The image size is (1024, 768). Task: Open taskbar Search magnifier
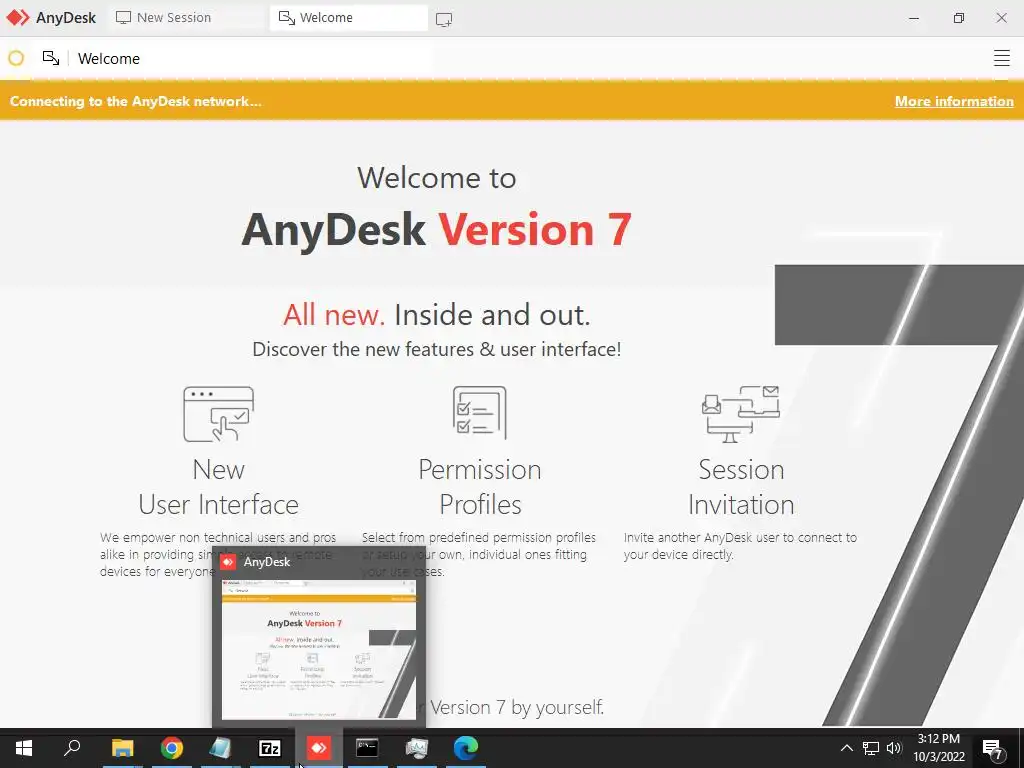click(x=72, y=748)
